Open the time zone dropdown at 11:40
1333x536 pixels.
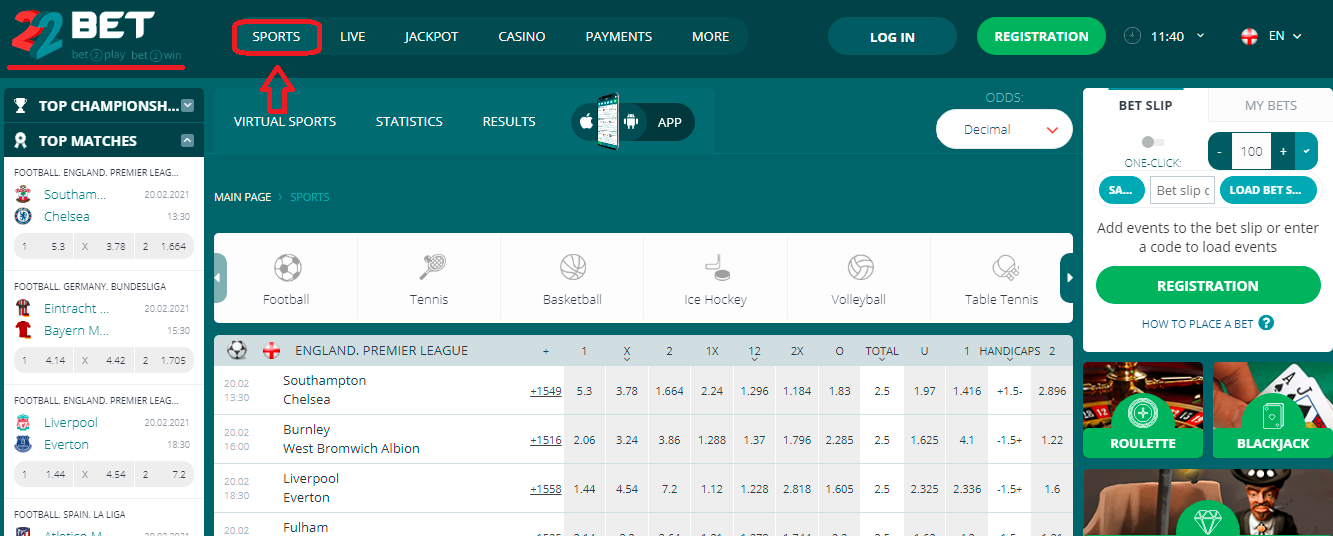point(1200,36)
